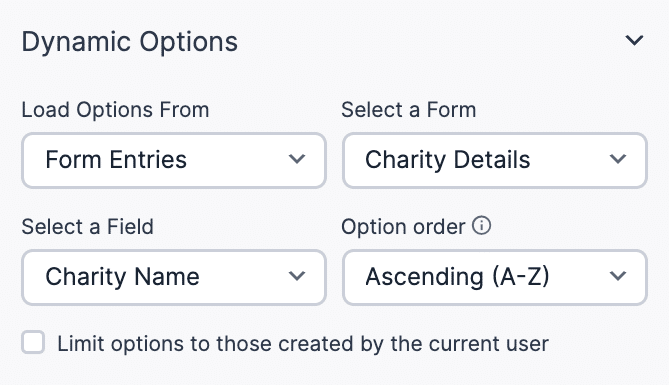Click the Option order info icon

[481, 225]
